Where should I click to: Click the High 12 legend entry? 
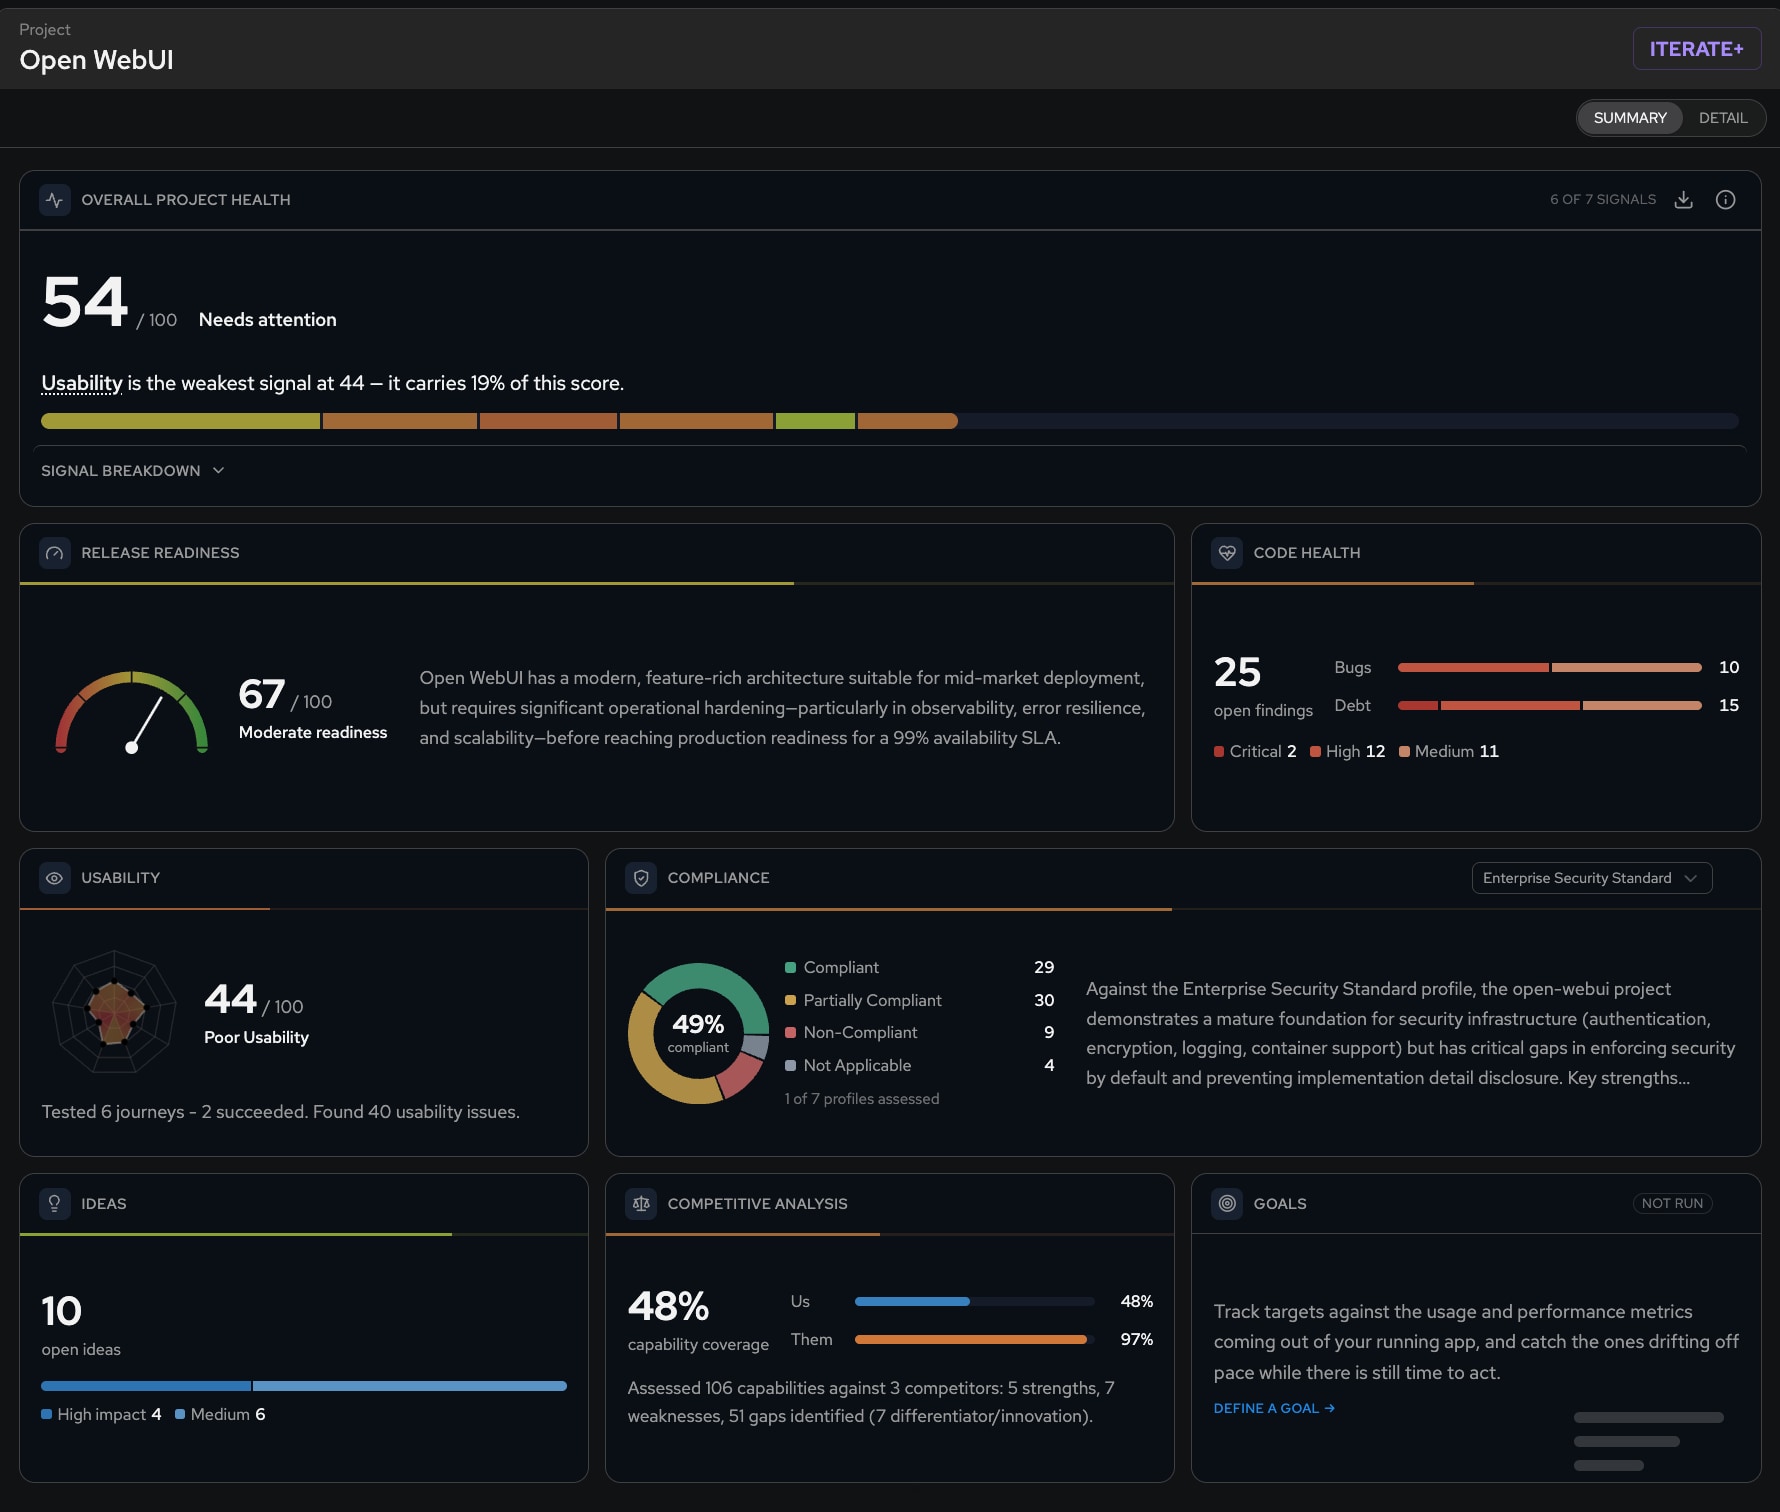tap(1347, 751)
